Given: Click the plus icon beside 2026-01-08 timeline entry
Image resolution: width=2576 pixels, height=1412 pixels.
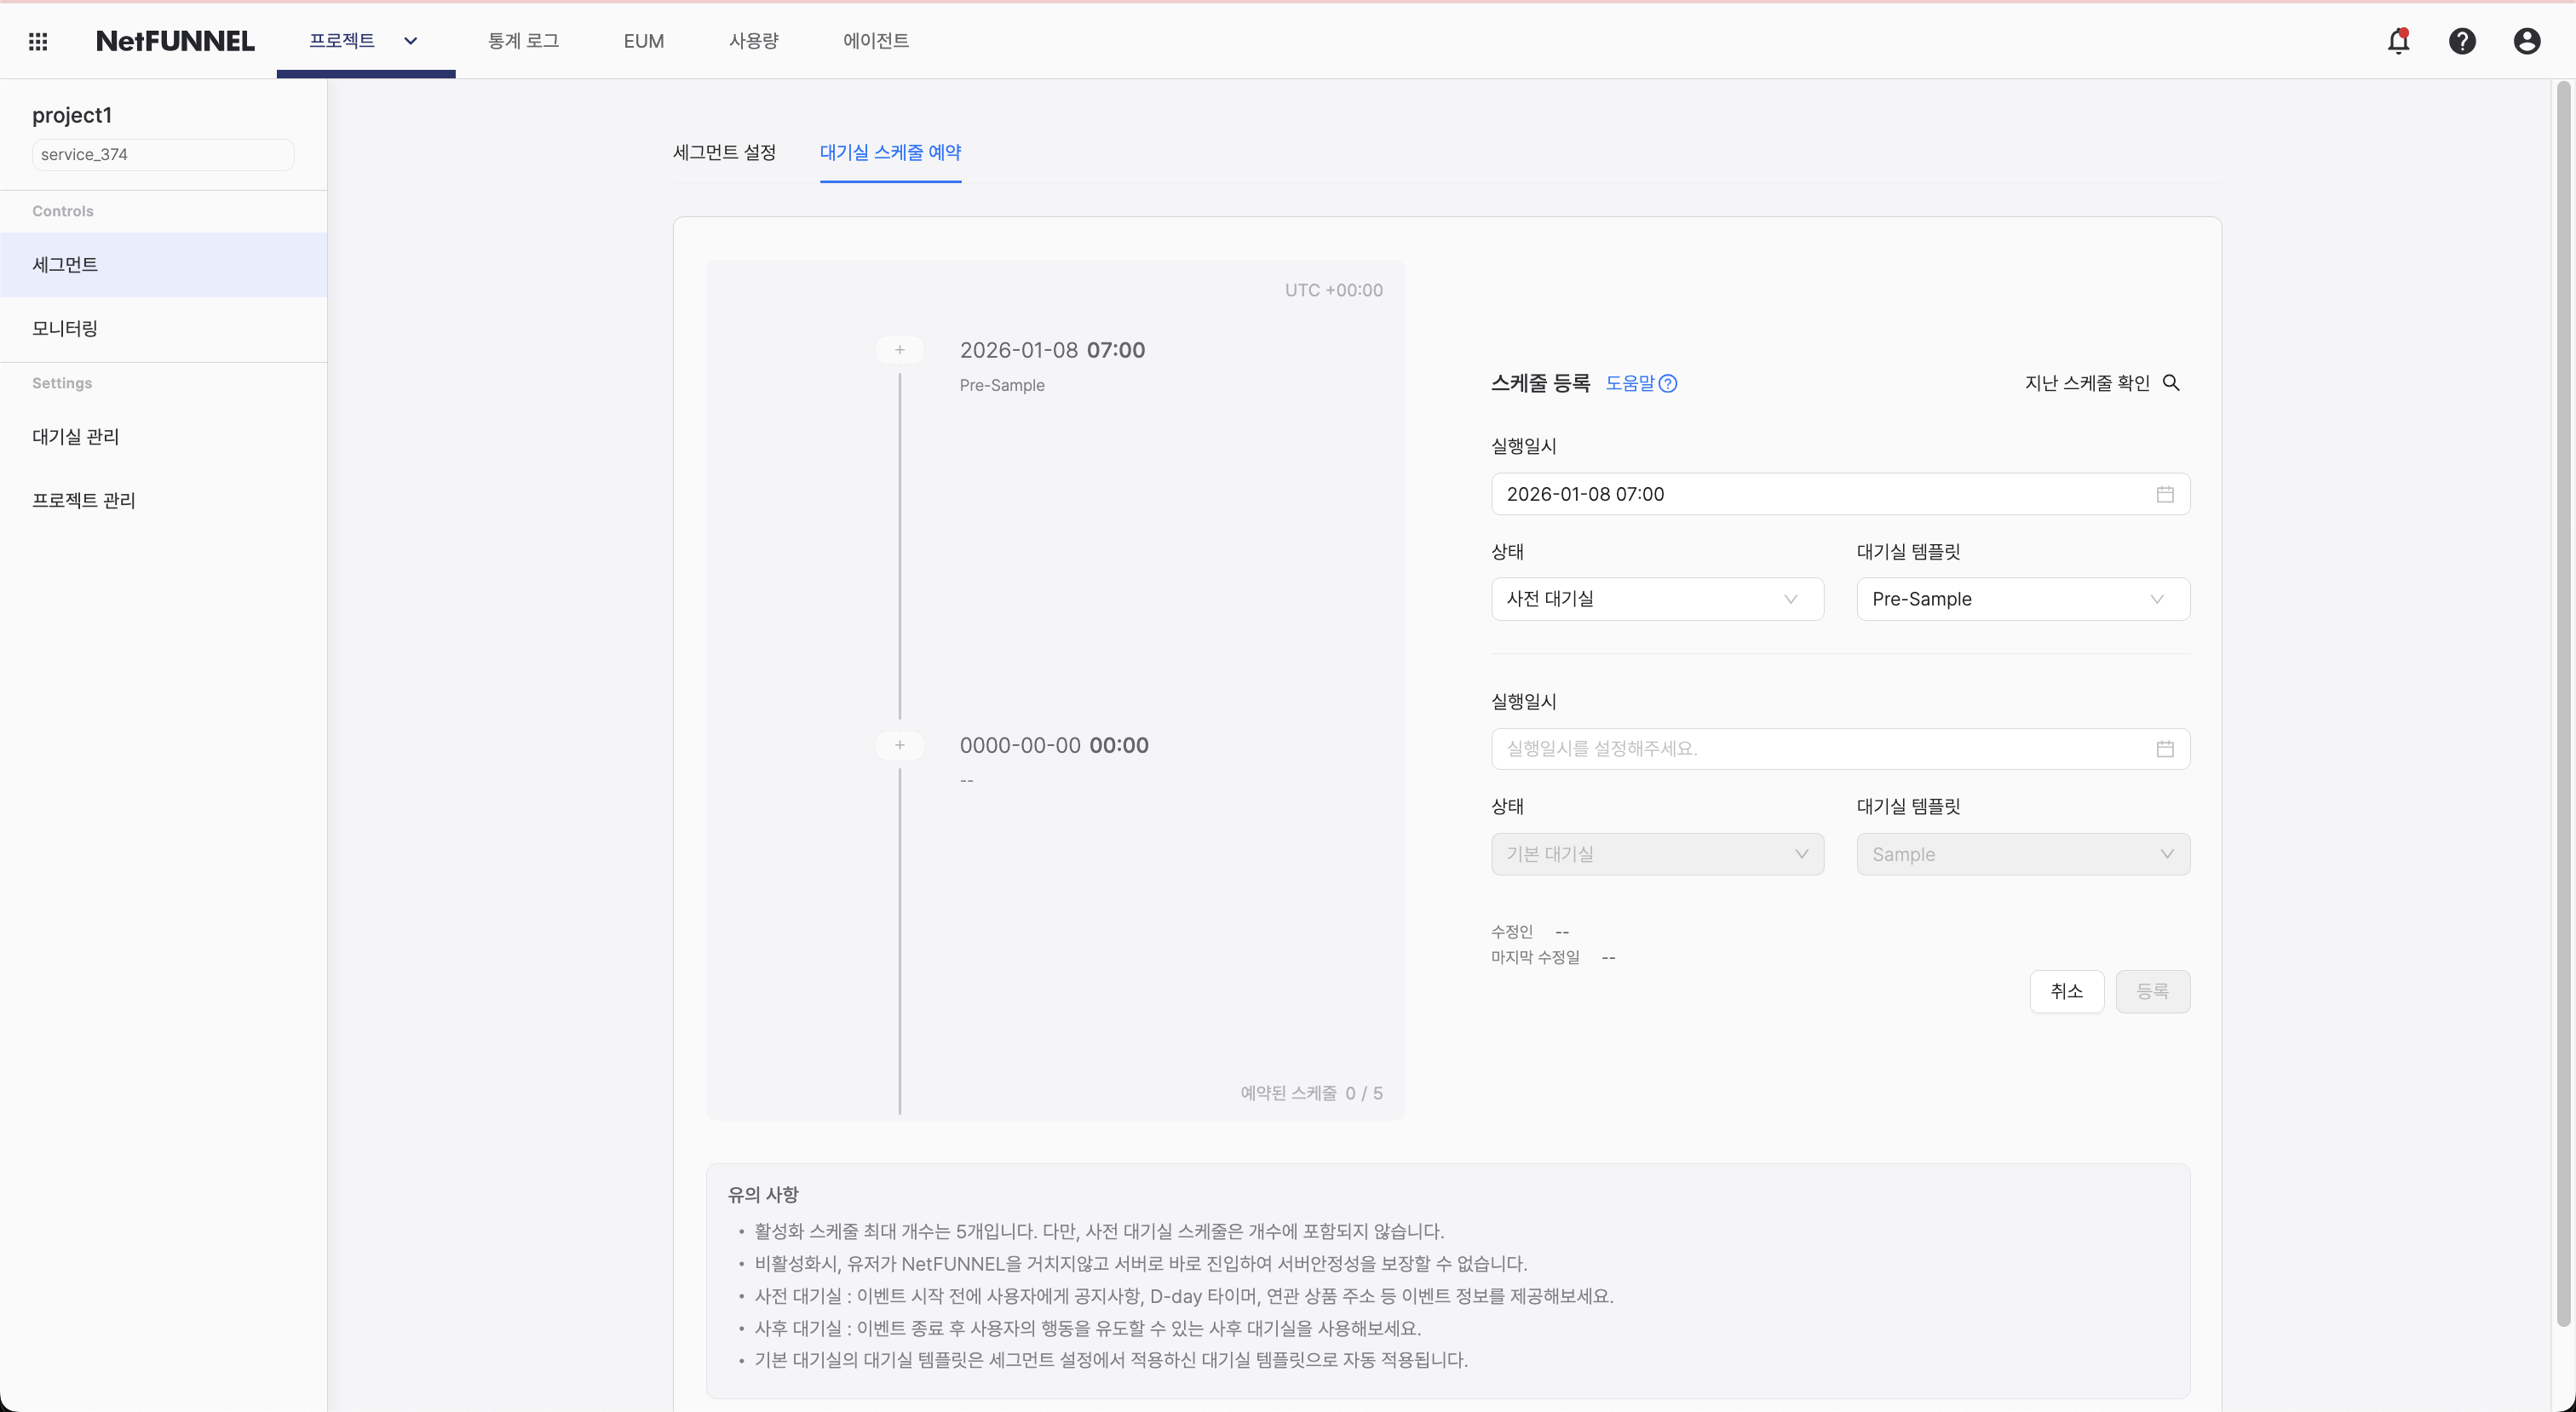Looking at the screenshot, I should (x=899, y=349).
